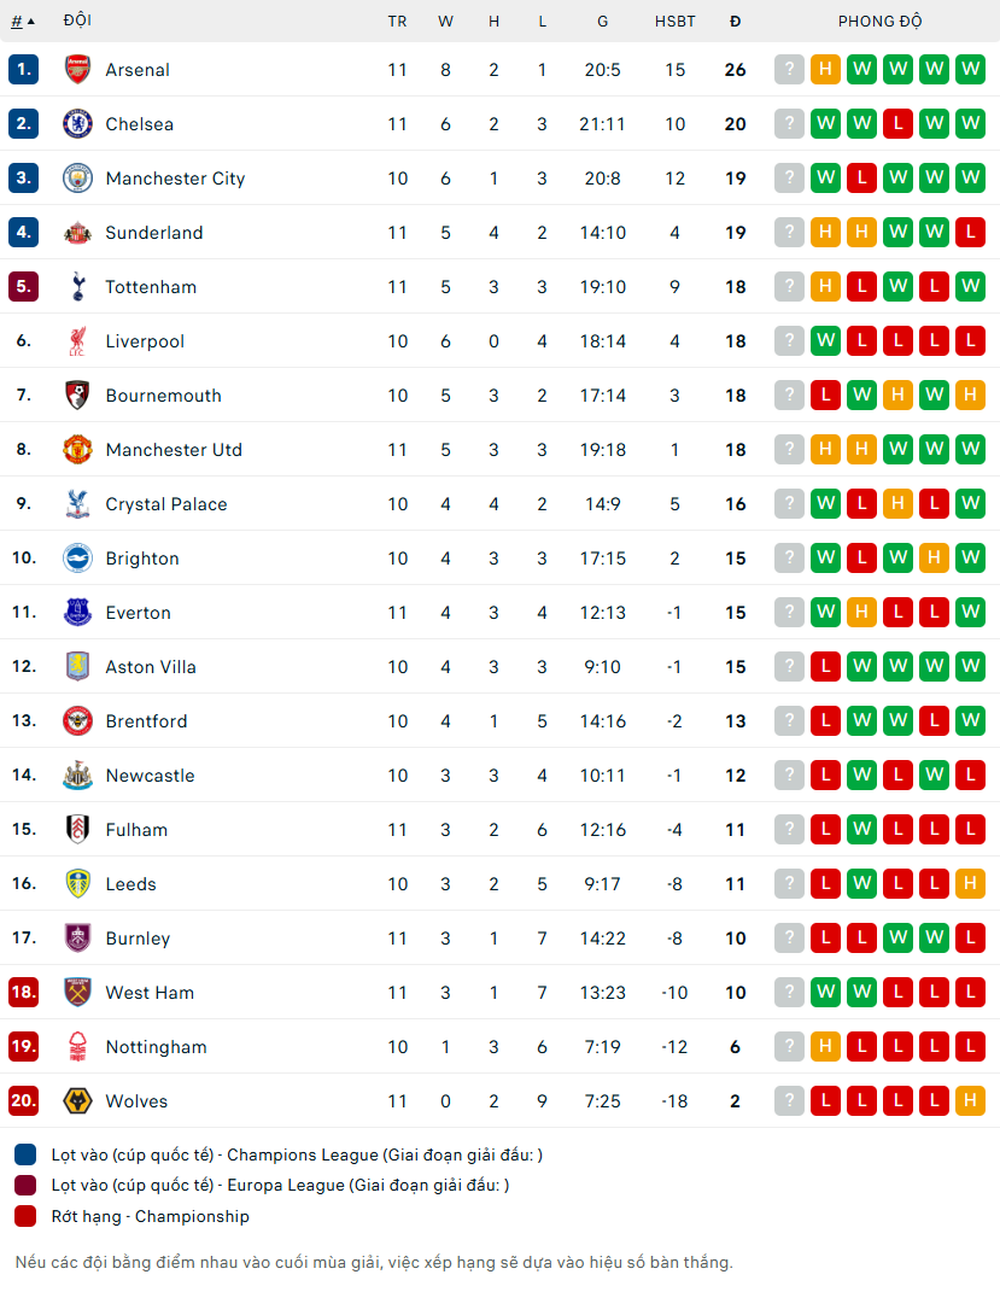Click the West Ham club crest
This screenshot has width=1000, height=1292.
(77, 992)
